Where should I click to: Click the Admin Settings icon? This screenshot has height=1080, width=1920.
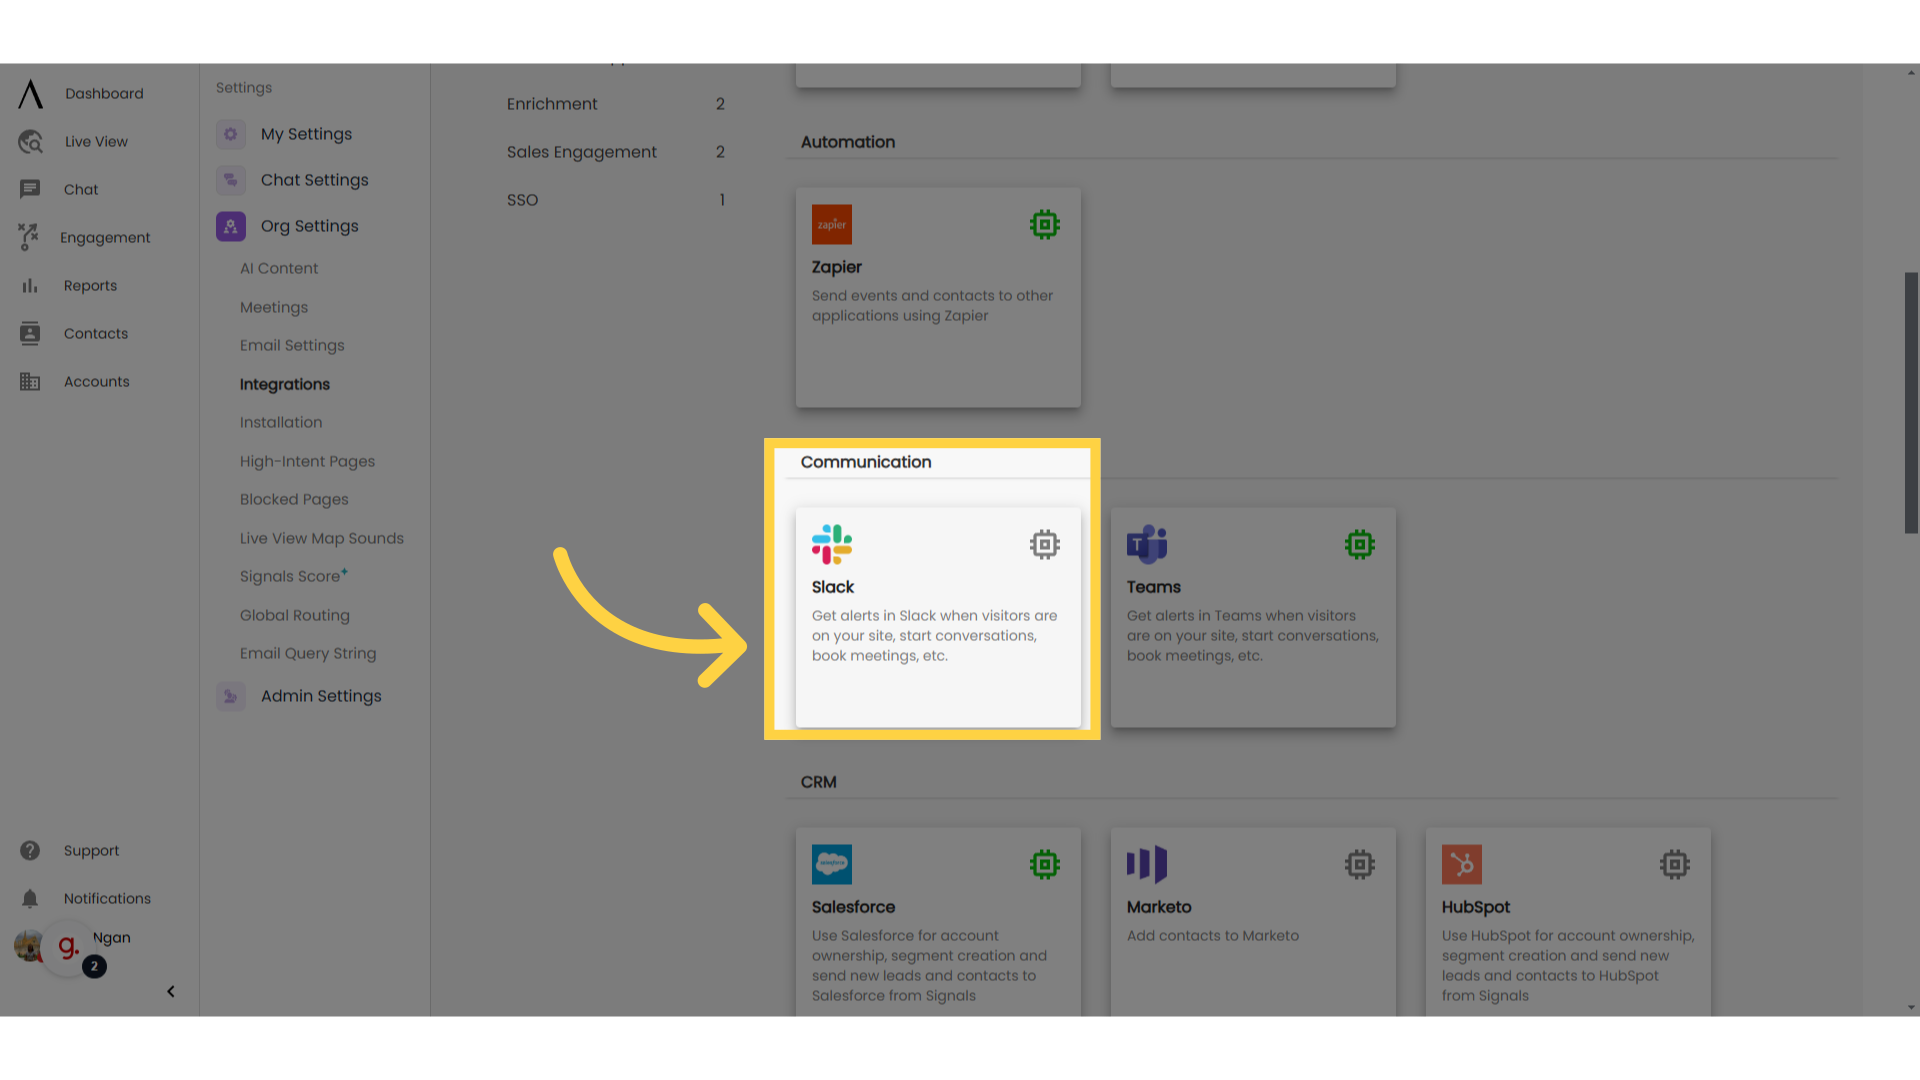point(231,696)
